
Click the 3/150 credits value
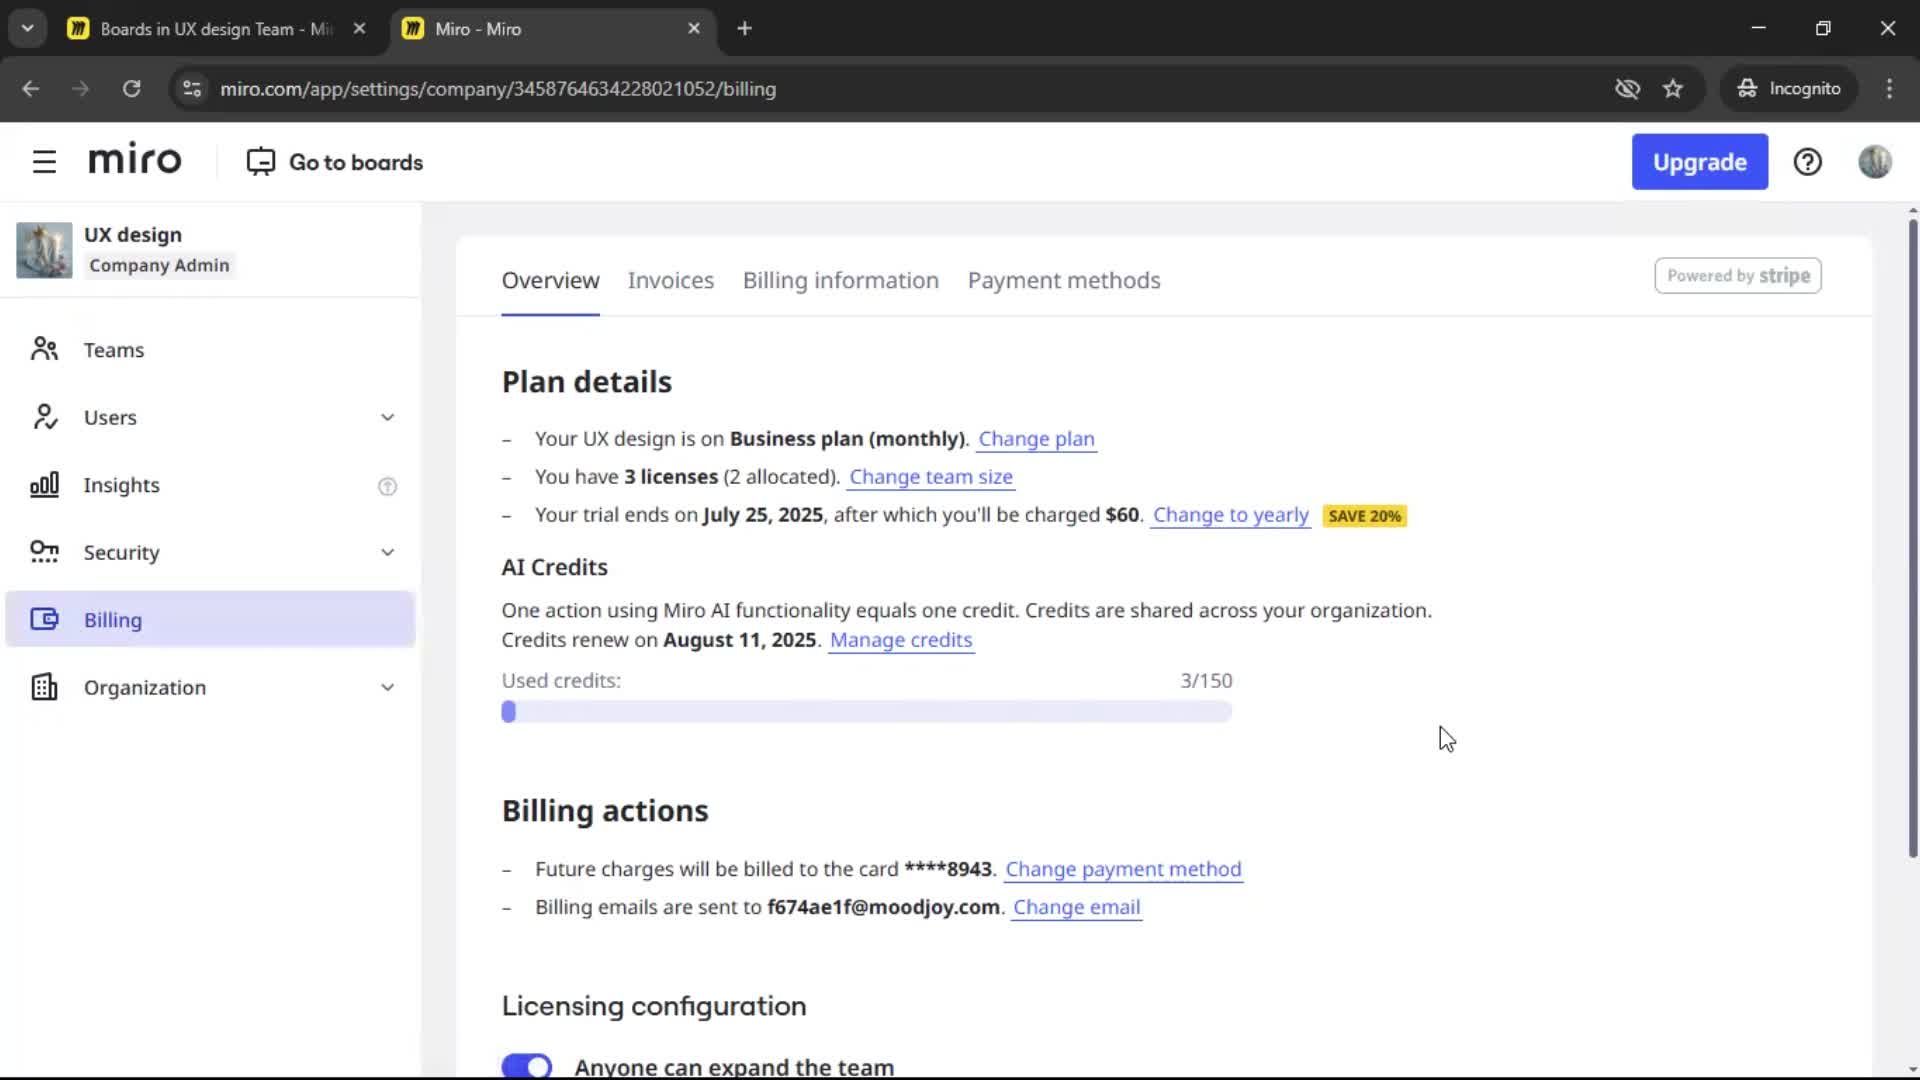(1206, 681)
